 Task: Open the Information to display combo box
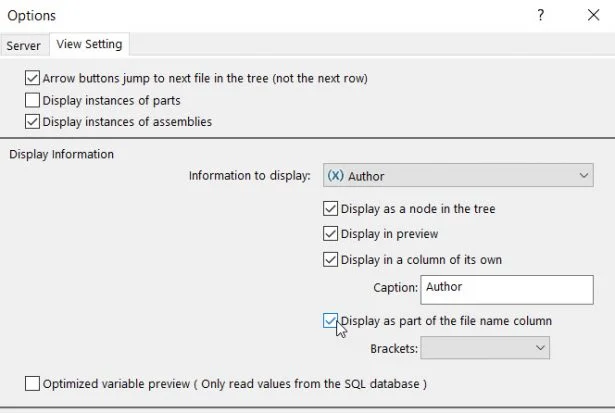point(458,176)
